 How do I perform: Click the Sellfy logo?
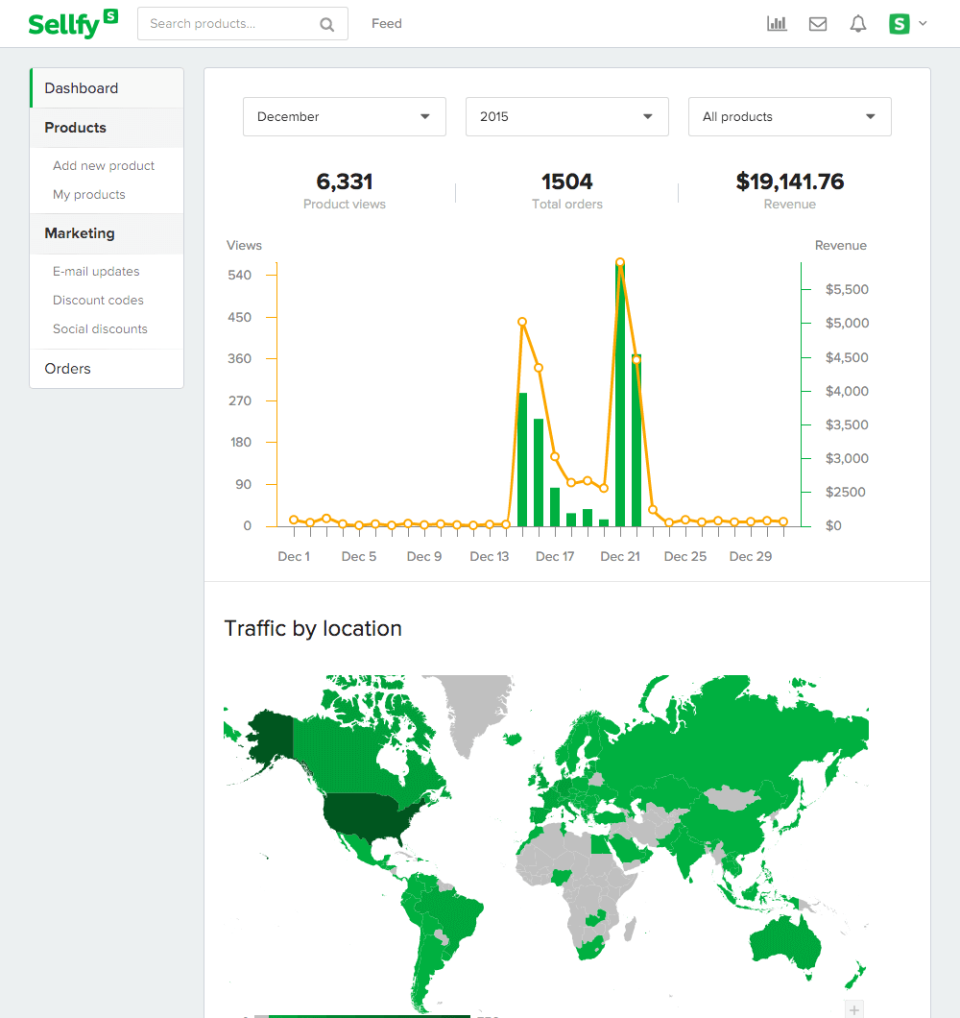[x=72, y=23]
